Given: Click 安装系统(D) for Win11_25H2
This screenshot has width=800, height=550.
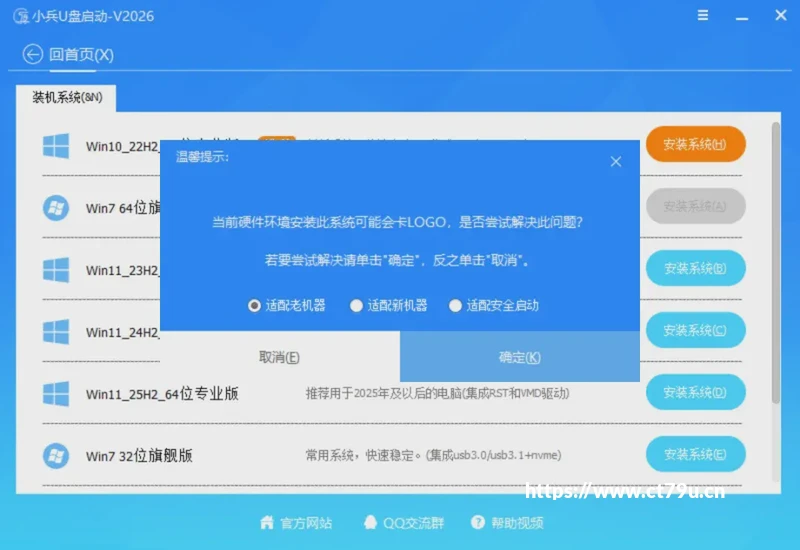Looking at the screenshot, I should point(695,392).
